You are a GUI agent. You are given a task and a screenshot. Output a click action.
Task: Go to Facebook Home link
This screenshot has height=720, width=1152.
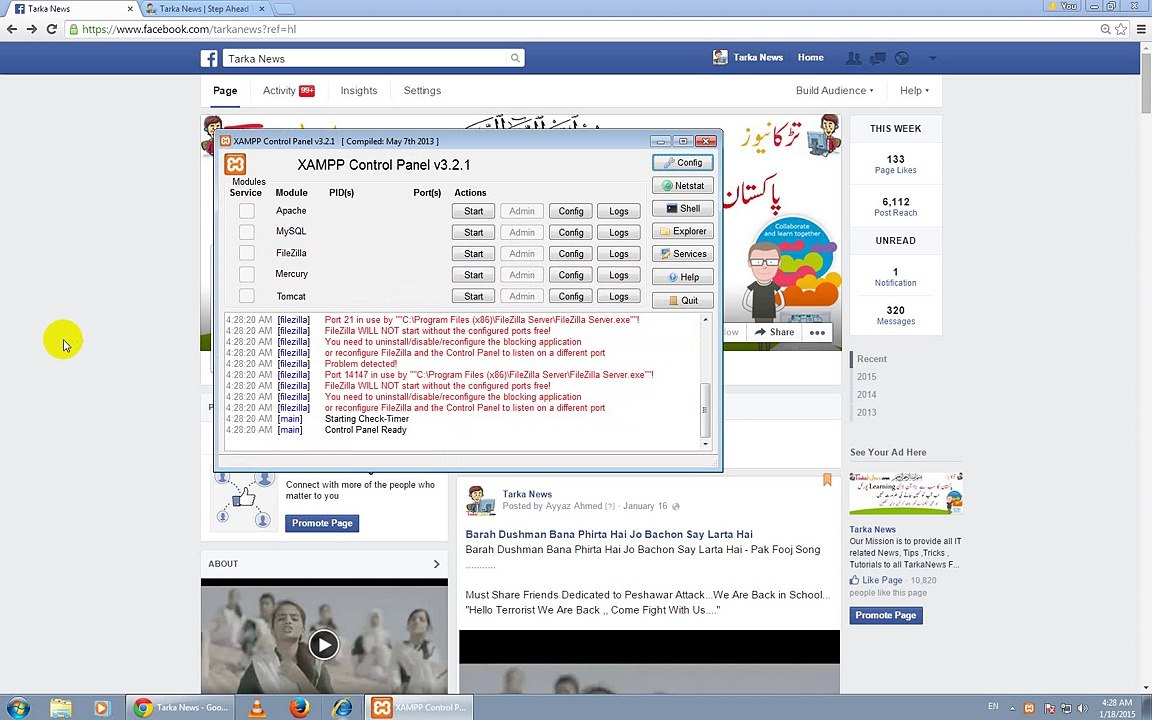[x=810, y=57]
